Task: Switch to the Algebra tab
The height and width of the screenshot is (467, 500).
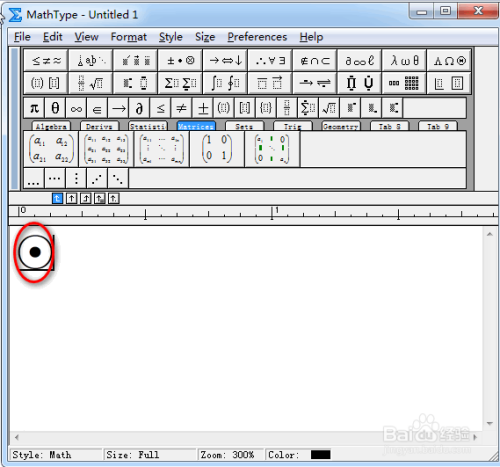Action: tap(51, 126)
